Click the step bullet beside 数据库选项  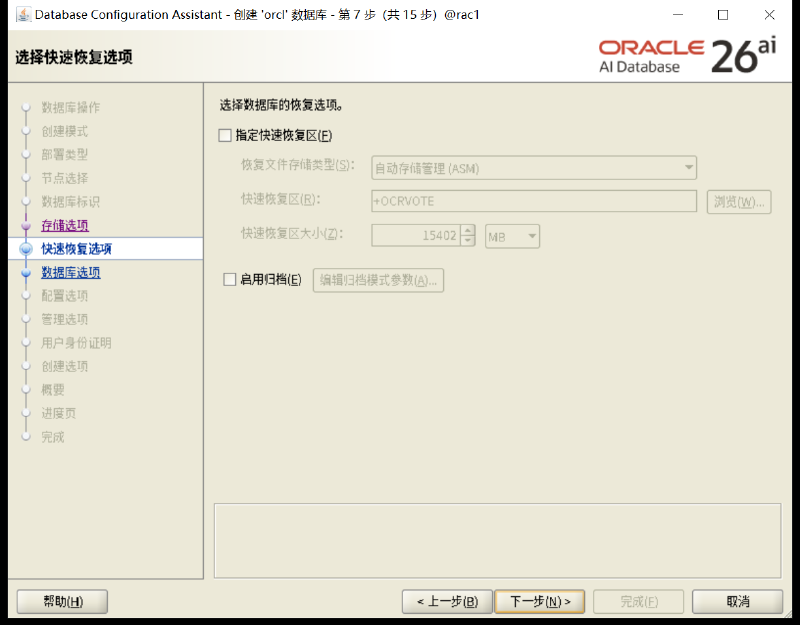click(26, 272)
